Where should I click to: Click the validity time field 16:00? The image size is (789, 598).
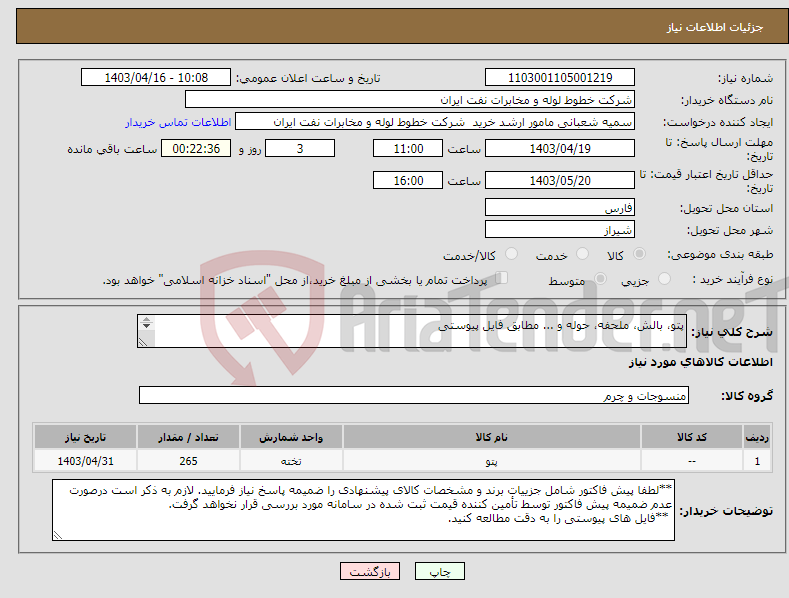(408, 180)
